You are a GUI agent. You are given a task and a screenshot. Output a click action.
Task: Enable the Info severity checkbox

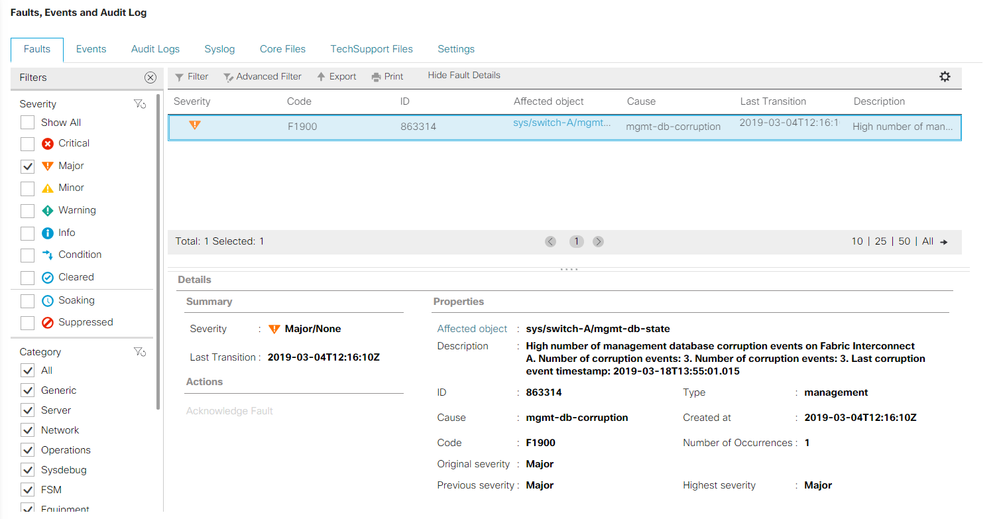pos(27,233)
